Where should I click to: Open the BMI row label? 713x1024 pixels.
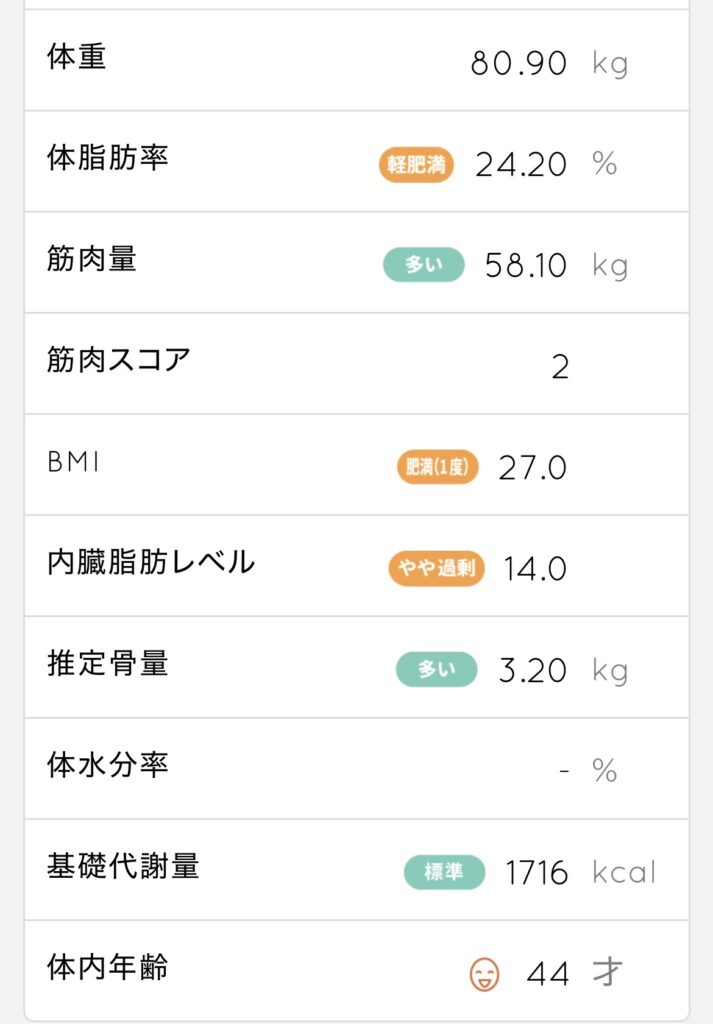tap(75, 462)
